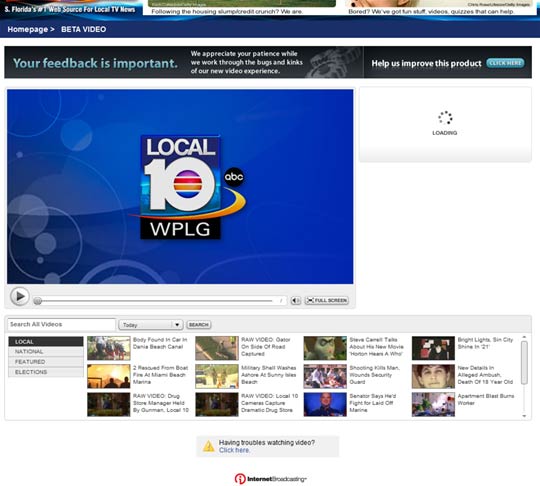Open 2 Rescued From Boat Fire thumbnail
This screenshot has height=486, width=540.
pyautogui.click(x=109, y=376)
